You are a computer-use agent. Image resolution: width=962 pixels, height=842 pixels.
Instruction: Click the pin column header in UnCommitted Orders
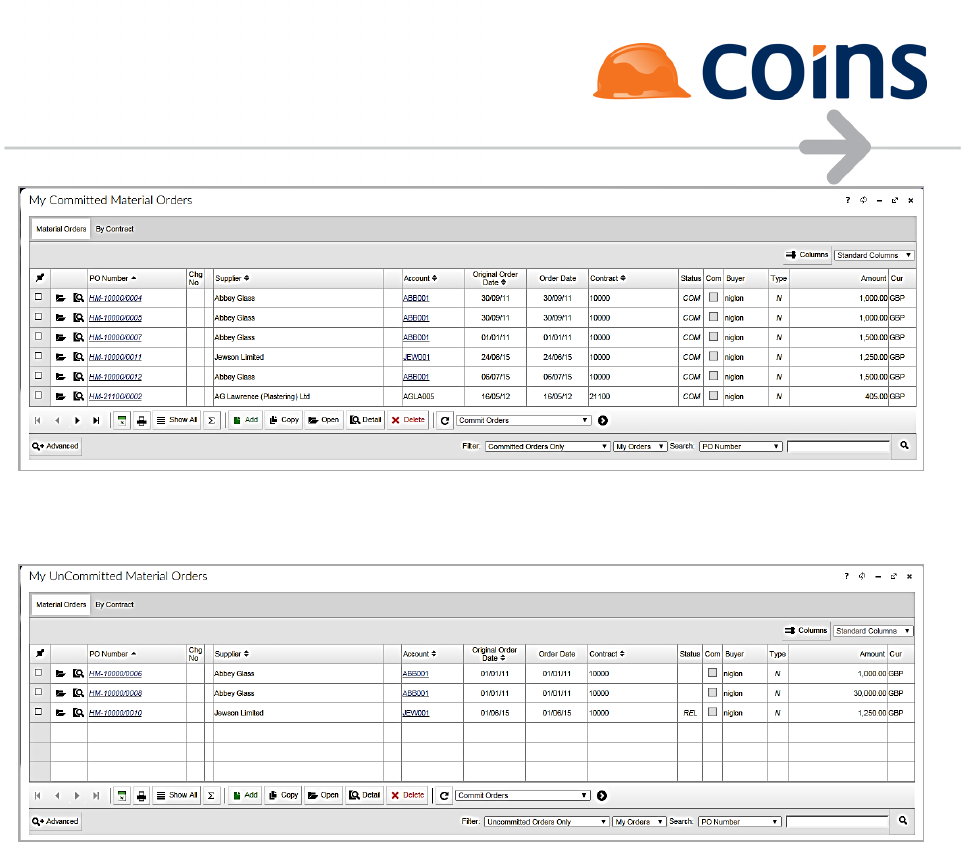(x=40, y=654)
